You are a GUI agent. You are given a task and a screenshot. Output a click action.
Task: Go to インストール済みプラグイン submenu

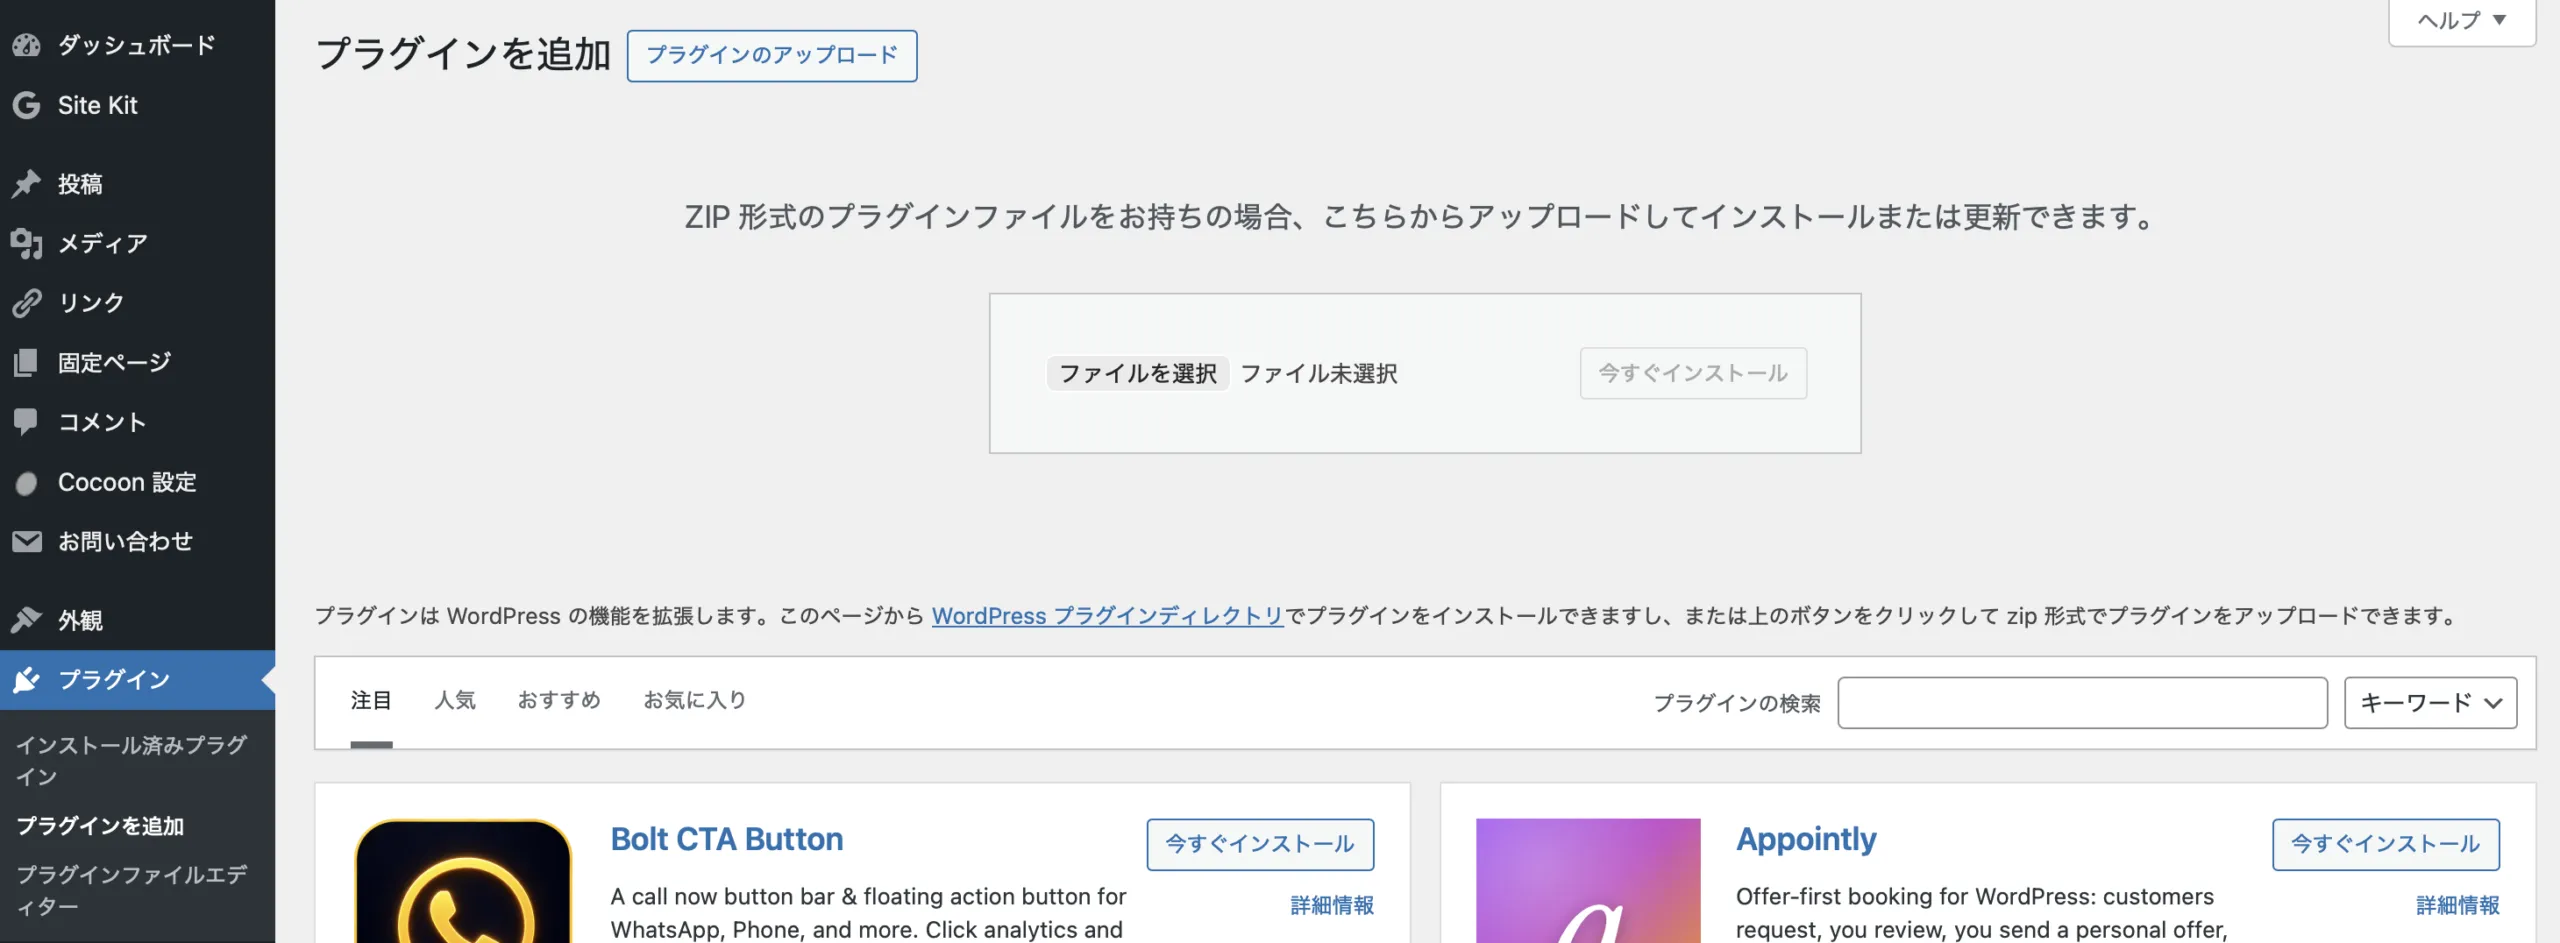coord(131,761)
